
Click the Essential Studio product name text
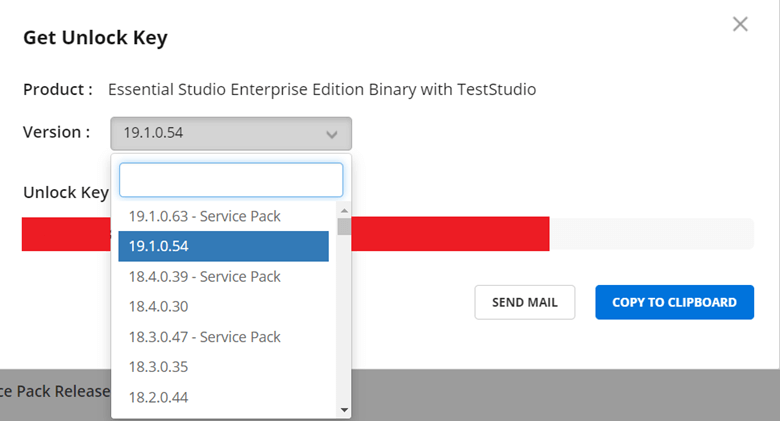click(x=322, y=90)
